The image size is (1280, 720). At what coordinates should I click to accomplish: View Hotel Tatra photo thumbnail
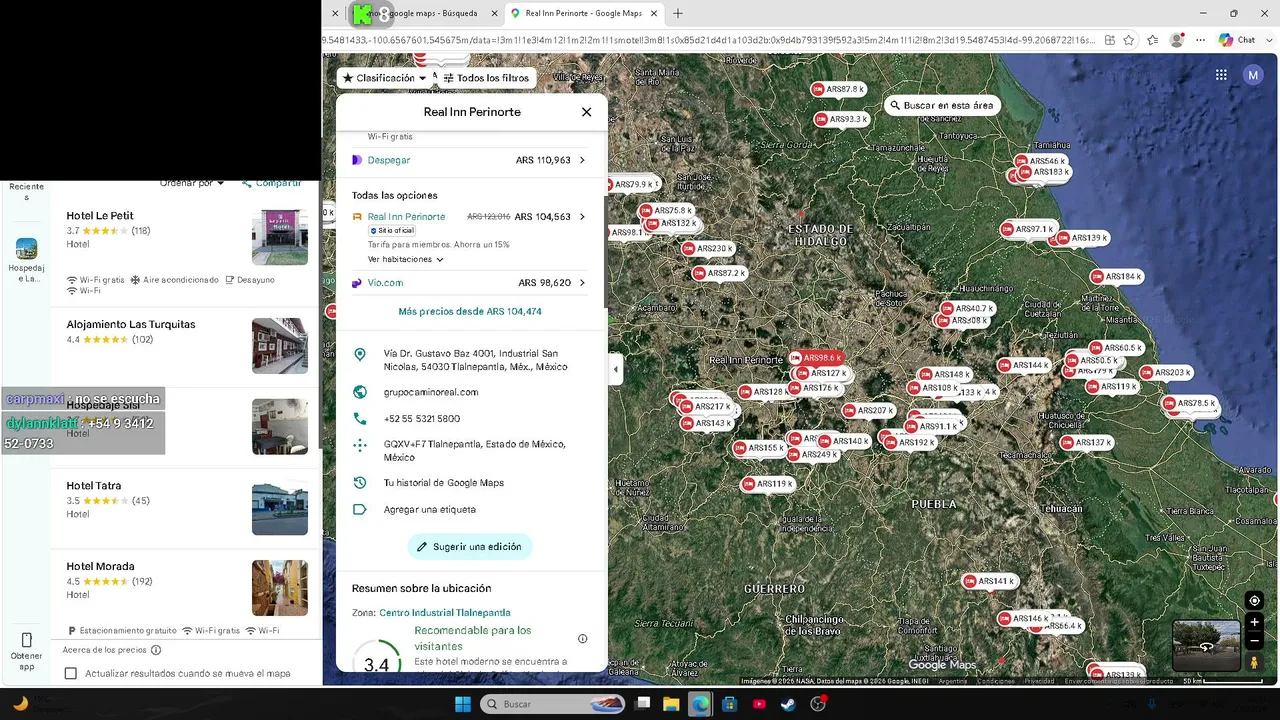coord(280,508)
